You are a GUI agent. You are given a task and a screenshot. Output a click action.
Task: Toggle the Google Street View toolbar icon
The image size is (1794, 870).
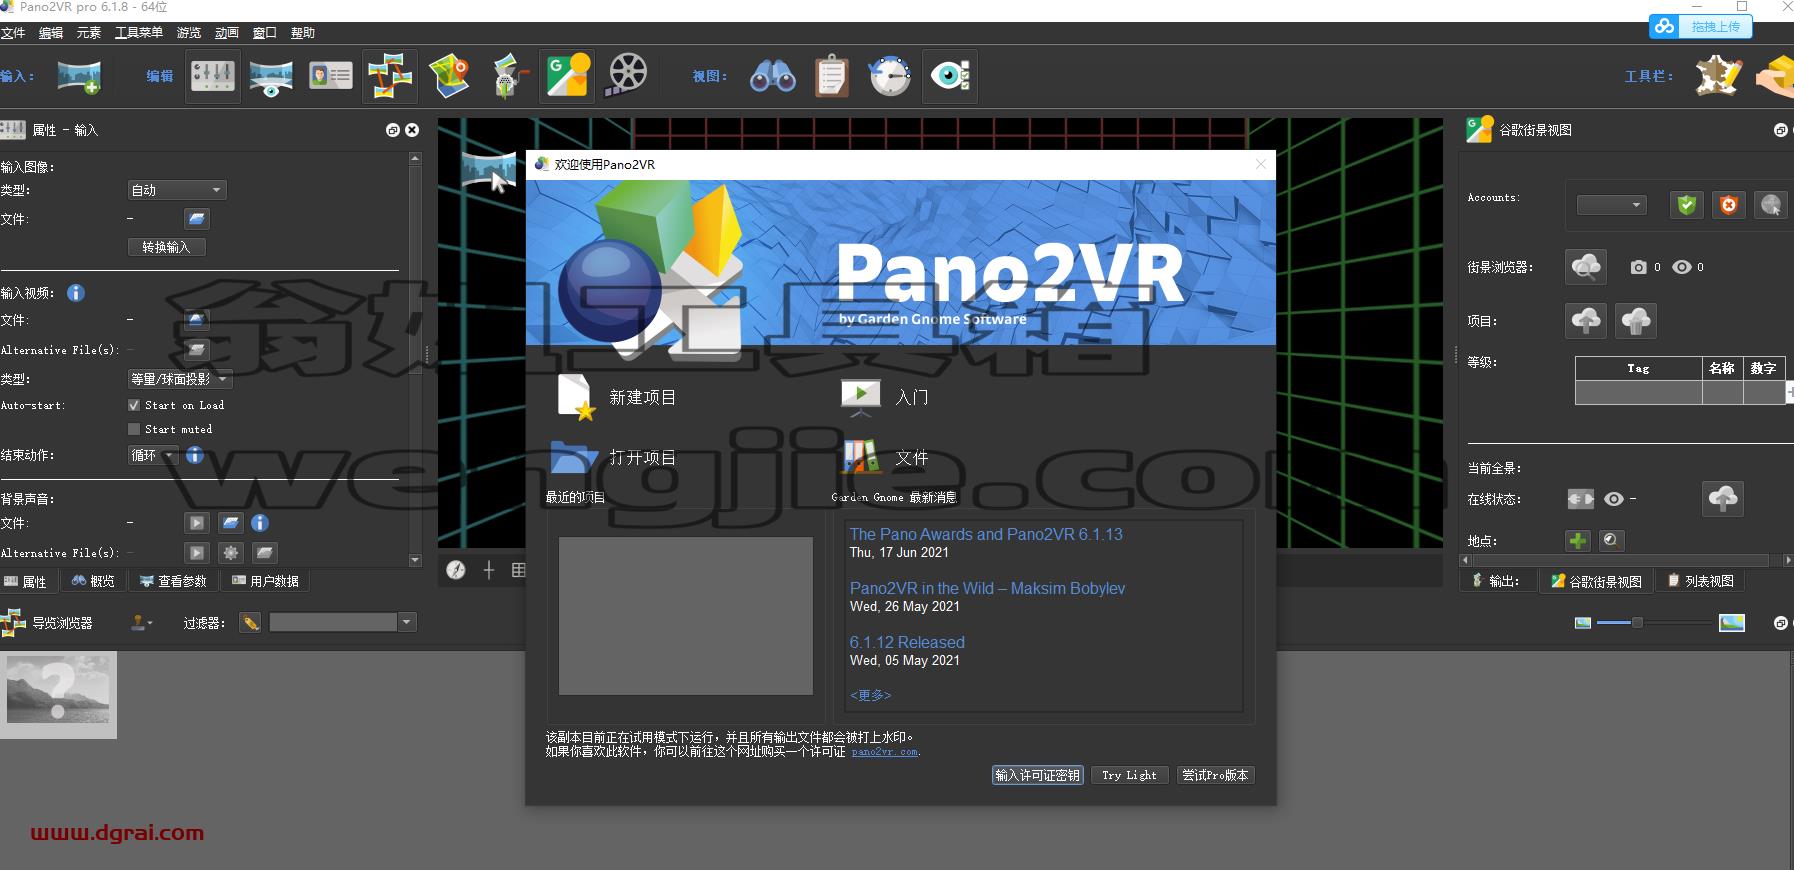point(567,76)
